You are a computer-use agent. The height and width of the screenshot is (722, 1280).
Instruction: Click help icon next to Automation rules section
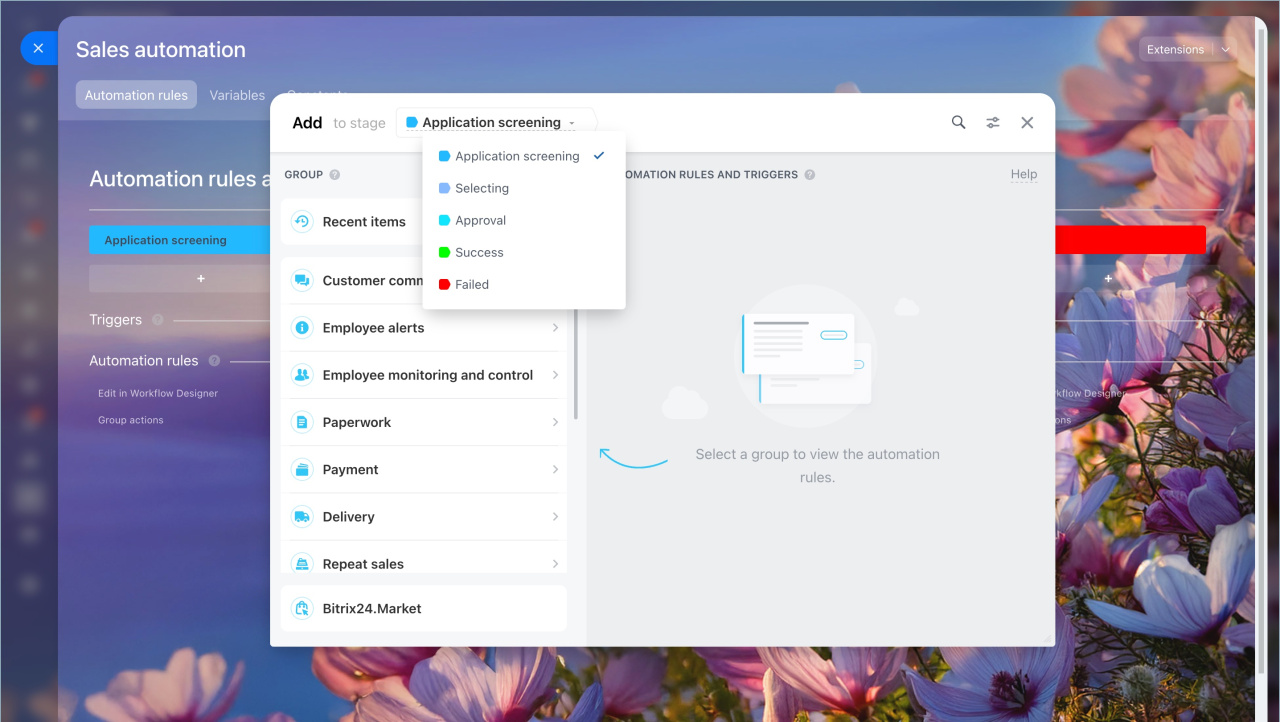[x=215, y=361]
